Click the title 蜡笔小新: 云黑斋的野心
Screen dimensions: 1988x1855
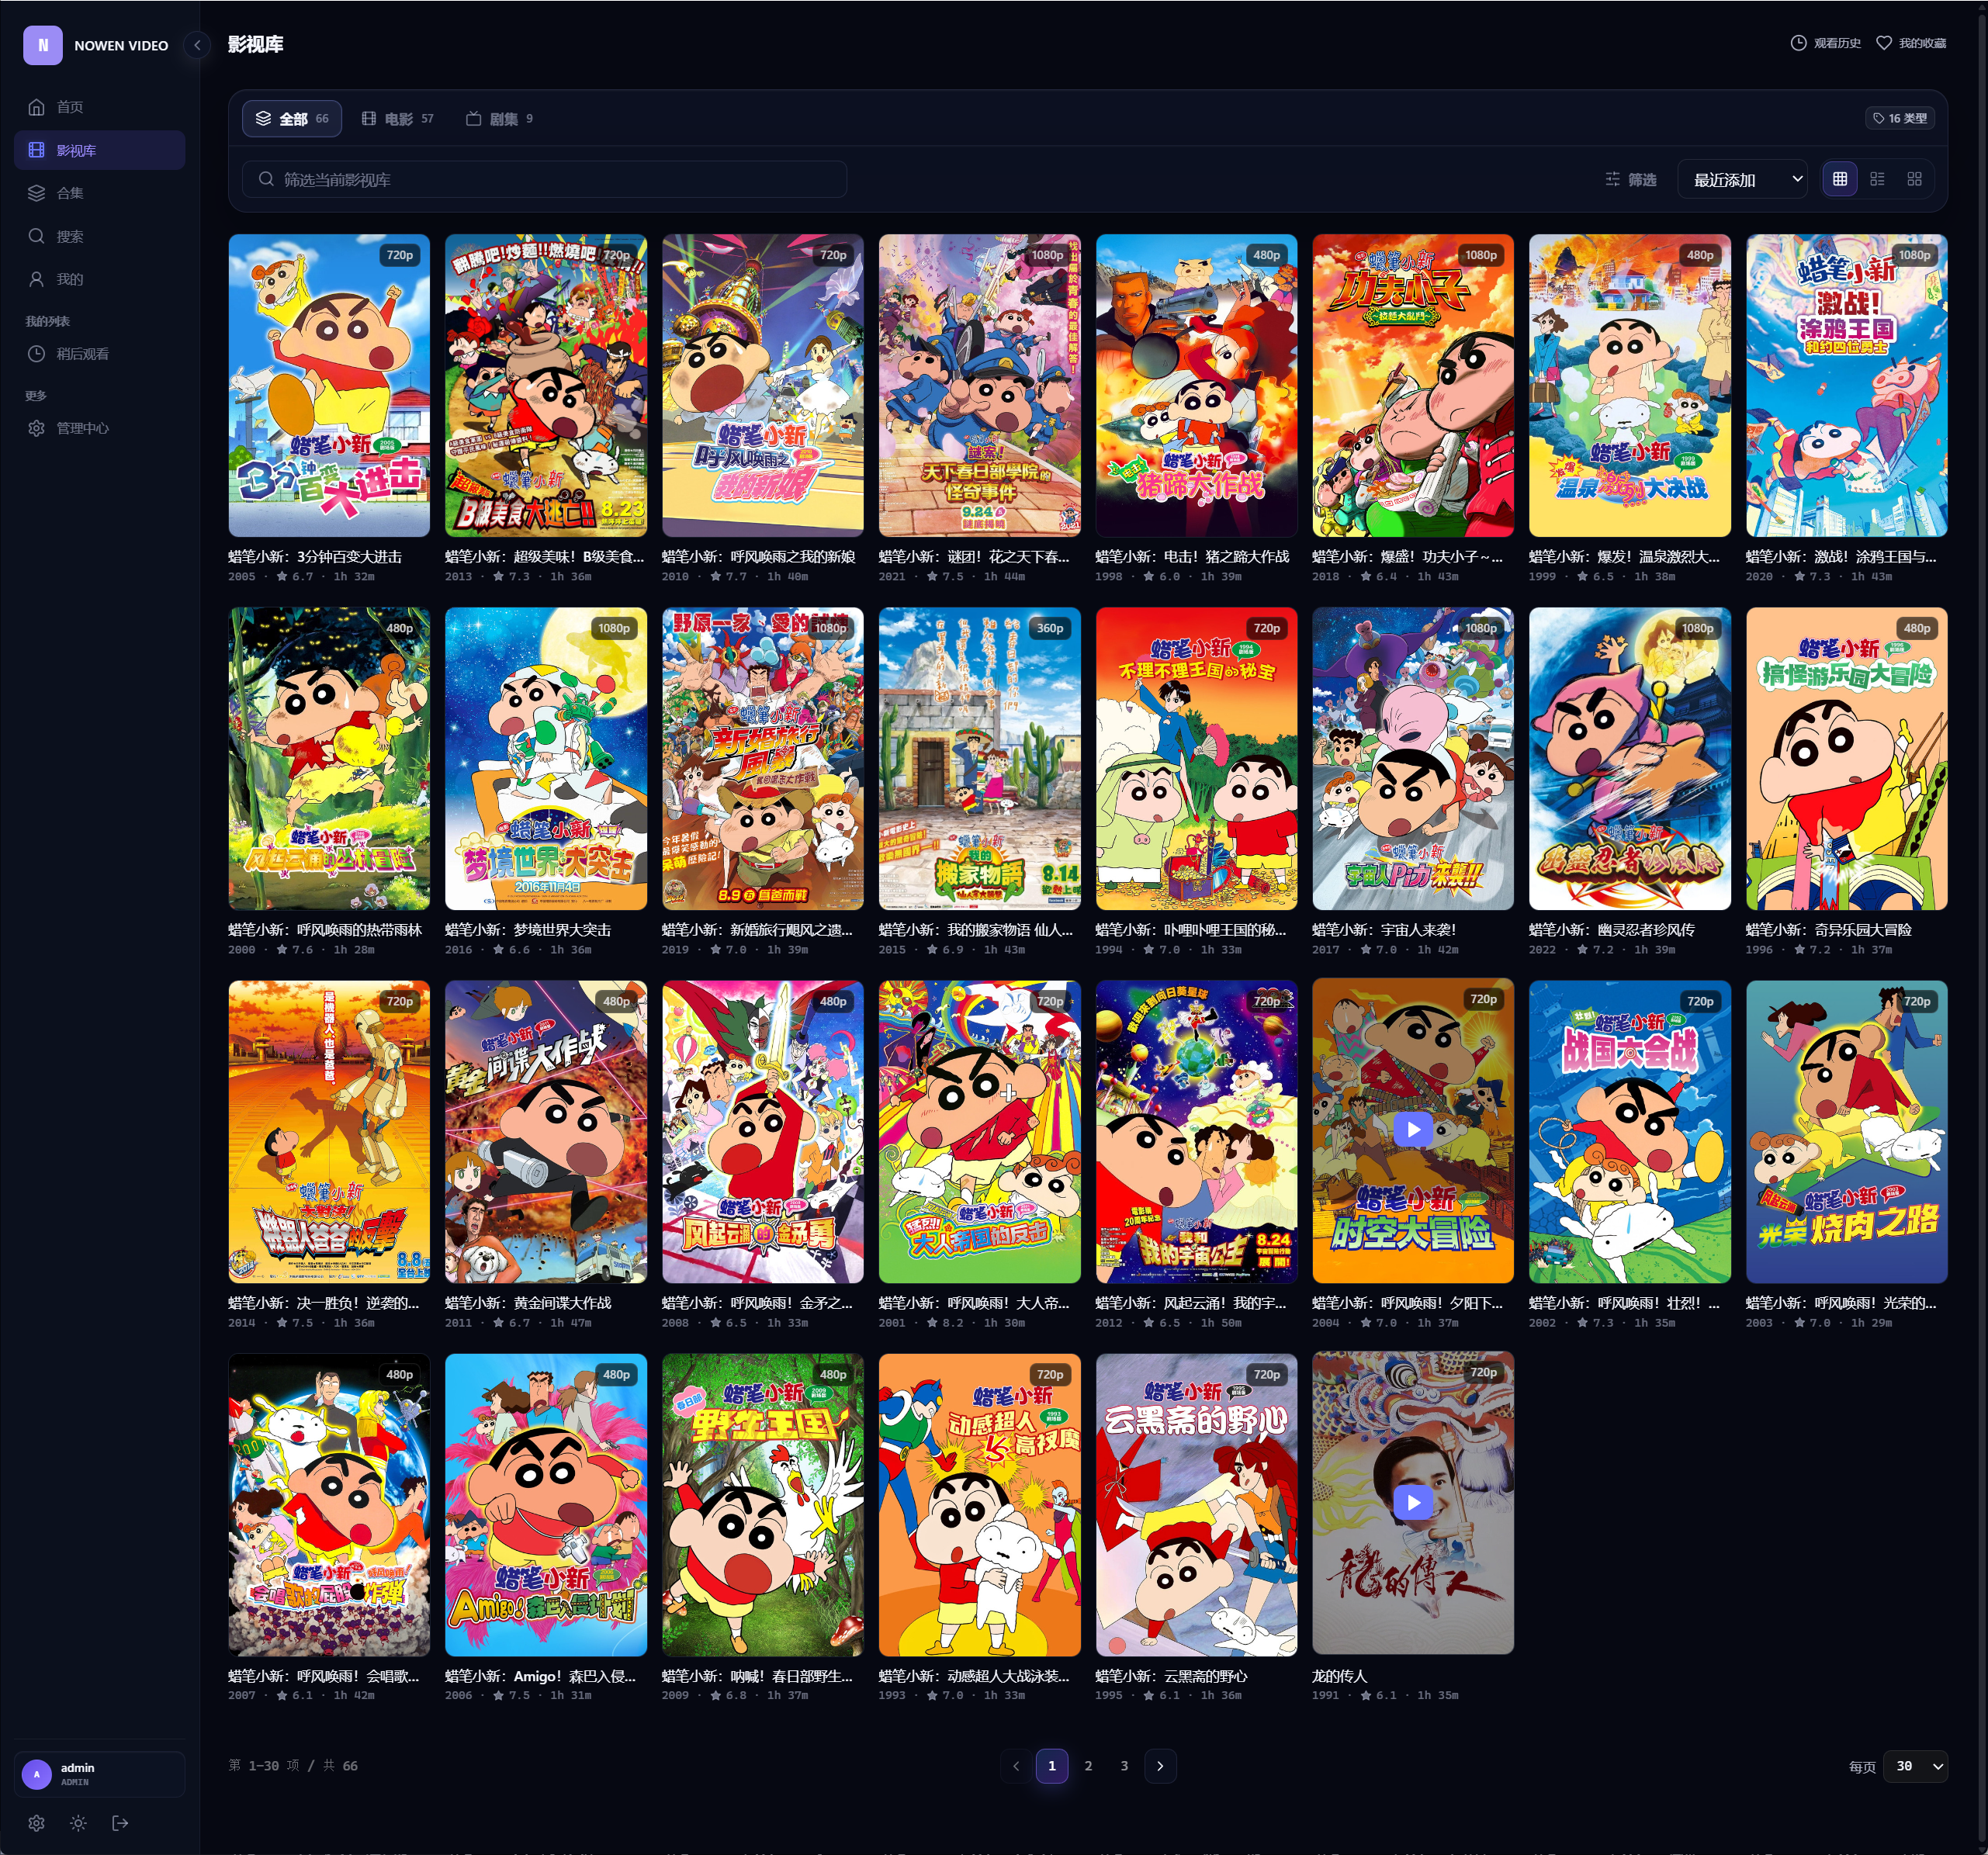(x=1171, y=1676)
